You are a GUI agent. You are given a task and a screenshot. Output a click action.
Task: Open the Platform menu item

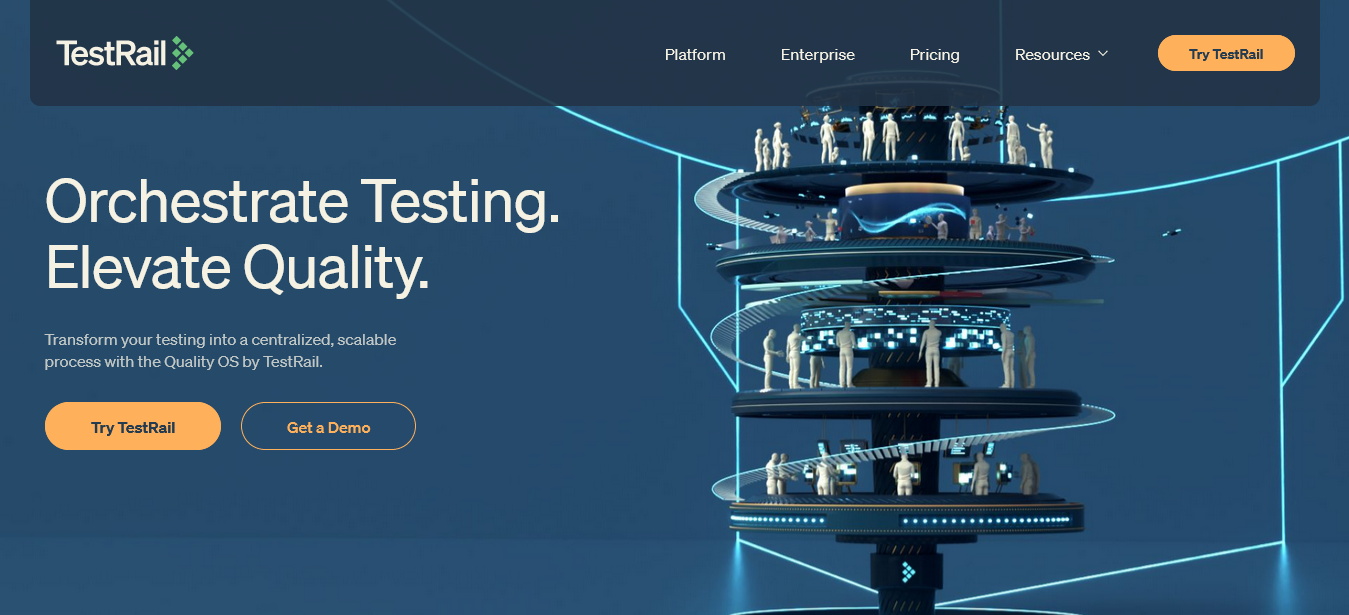[x=695, y=55]
